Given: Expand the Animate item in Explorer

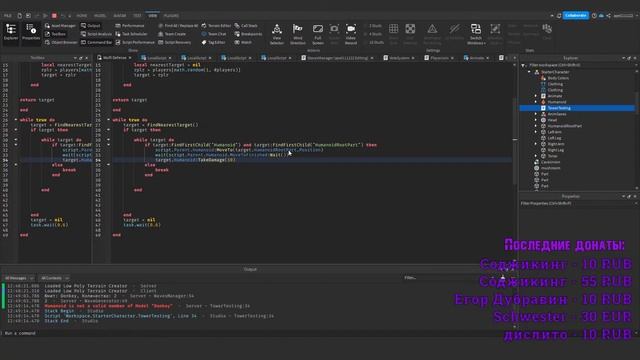Looking at the screenshot, I should pos(536,96).
